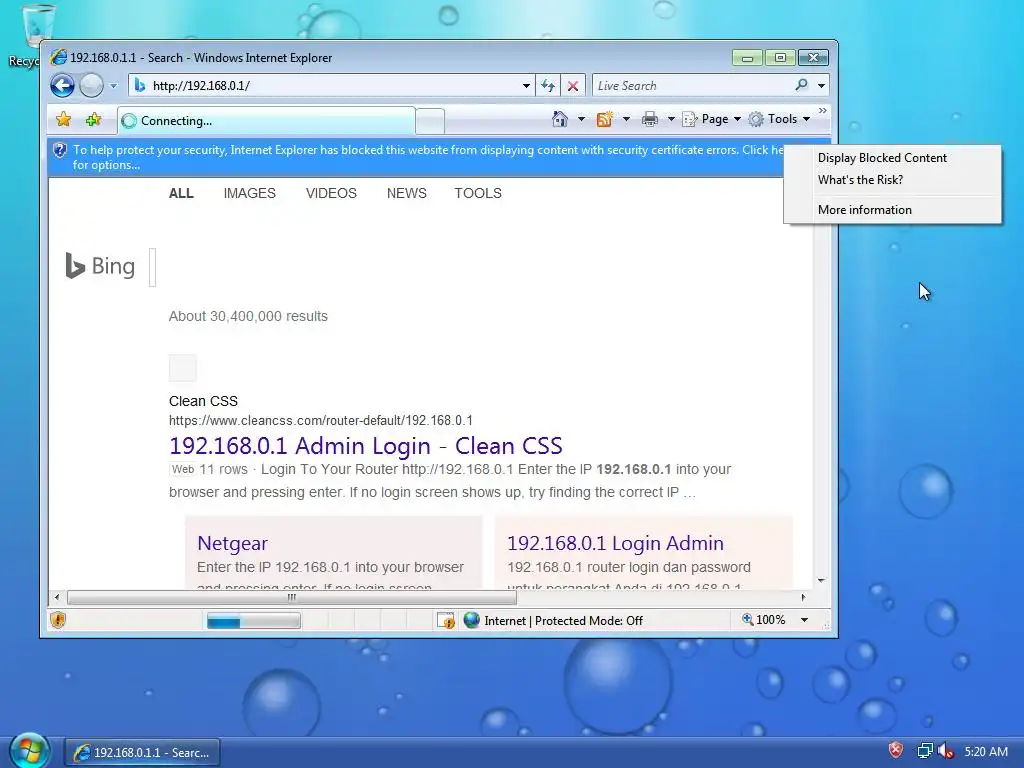
Task: Open recent pages dropdown beside Forward button
Action: point(113,86)
